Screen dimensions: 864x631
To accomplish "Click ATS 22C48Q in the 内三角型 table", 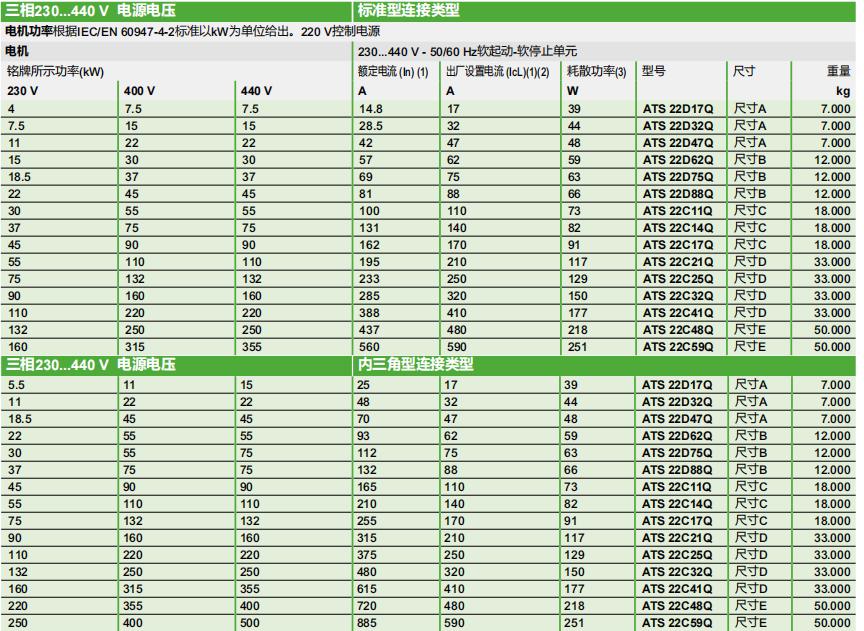I will click(677, 606).
